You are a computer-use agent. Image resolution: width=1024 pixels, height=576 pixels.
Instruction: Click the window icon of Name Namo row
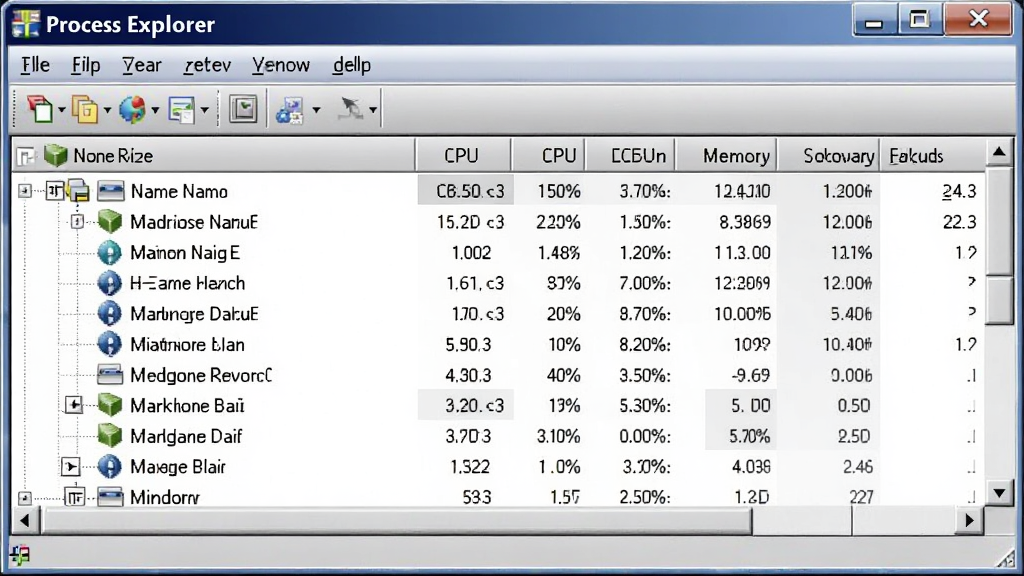(x=110, y=191)
